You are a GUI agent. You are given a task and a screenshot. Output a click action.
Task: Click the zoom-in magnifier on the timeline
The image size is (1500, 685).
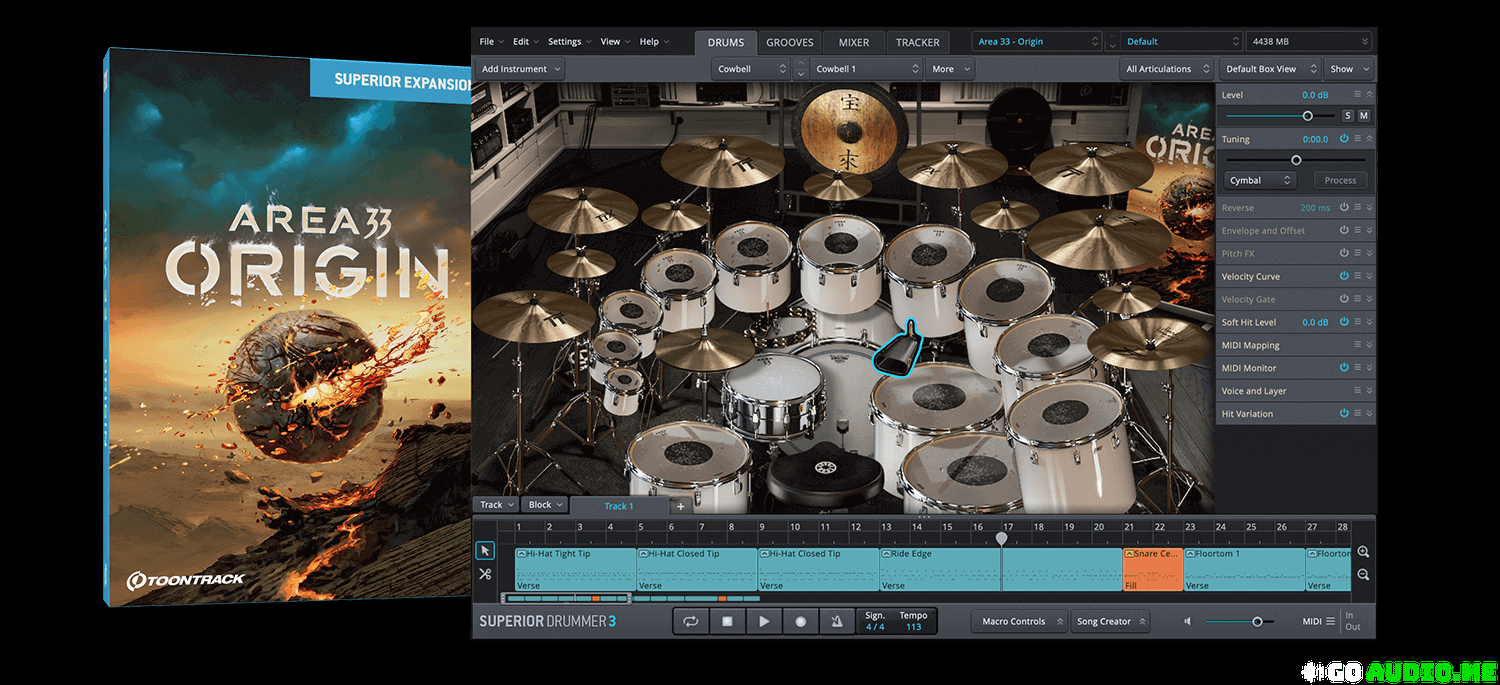1362,551
